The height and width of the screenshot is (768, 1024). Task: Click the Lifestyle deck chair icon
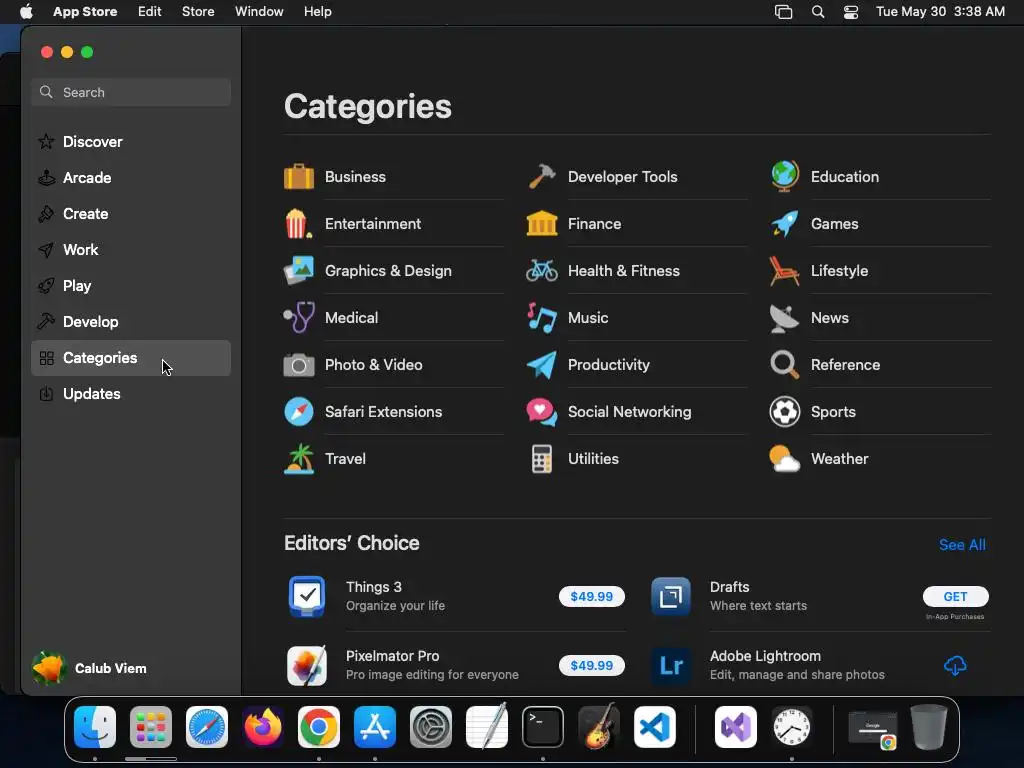[784, 270]
